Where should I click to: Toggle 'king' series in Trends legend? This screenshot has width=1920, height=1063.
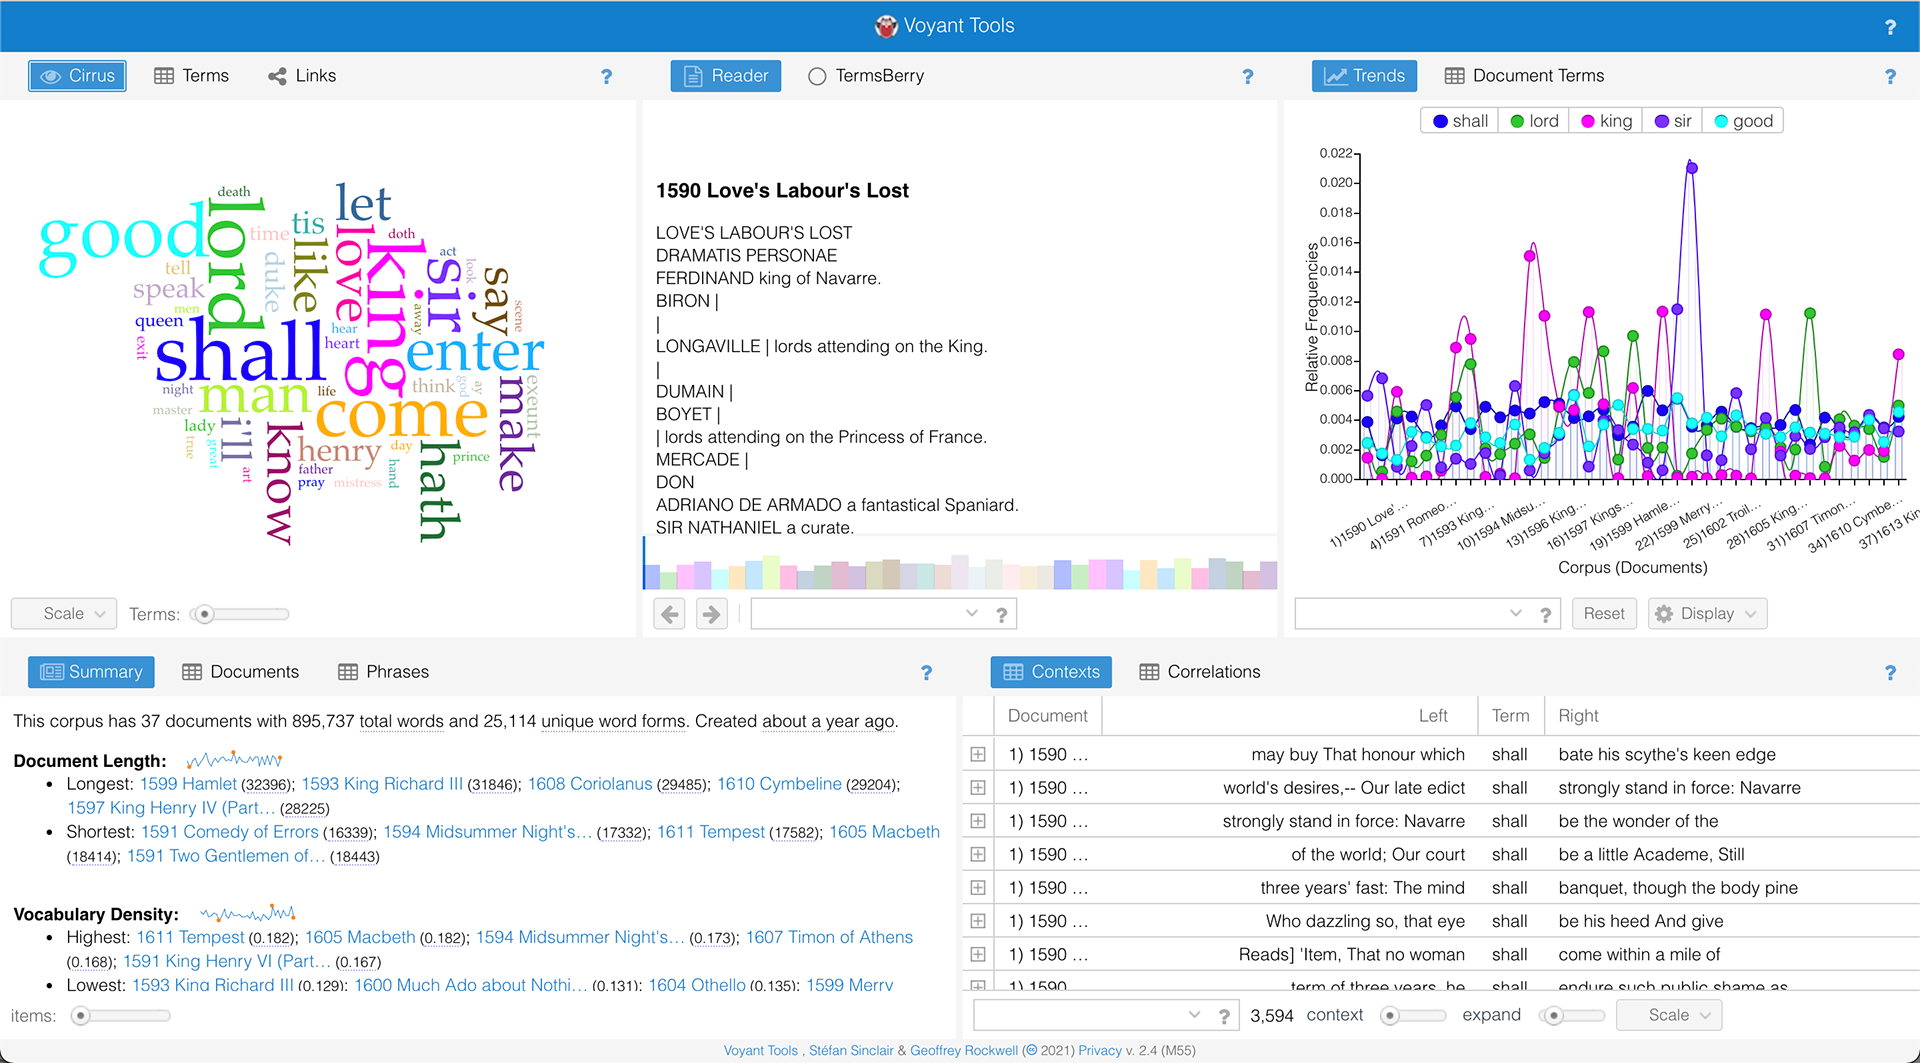[1606, 121]
